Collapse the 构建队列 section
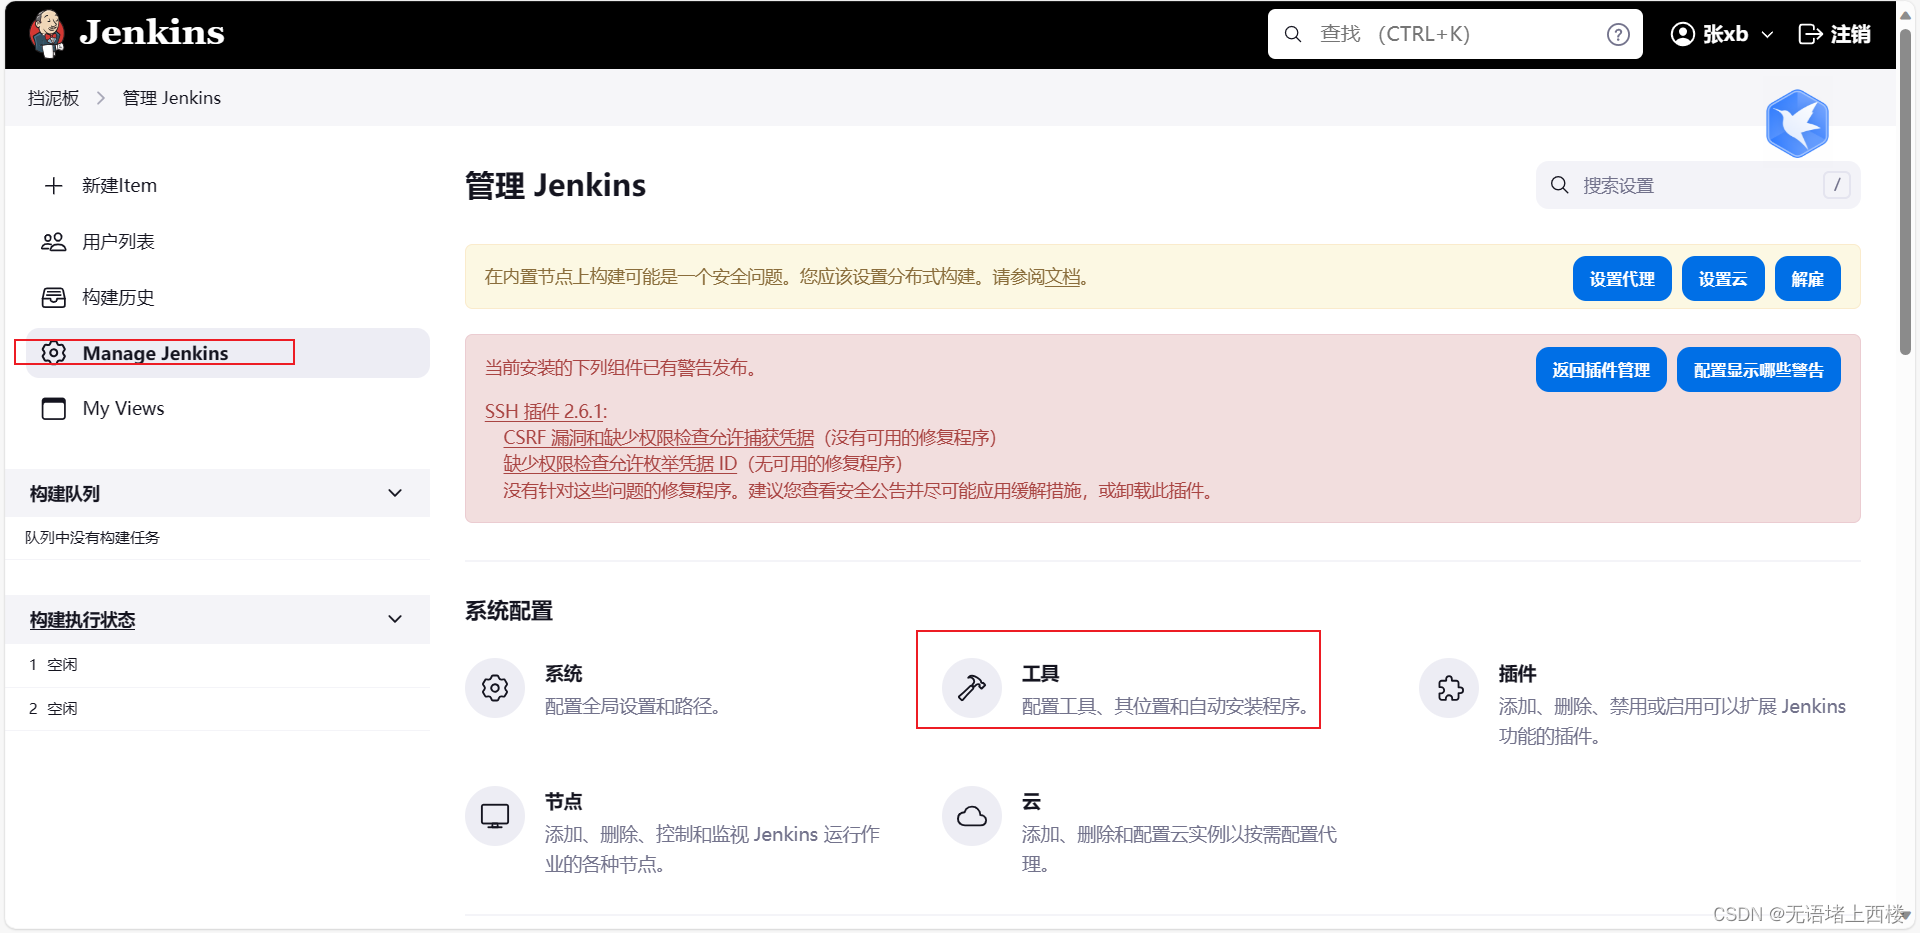 point(394,493)
